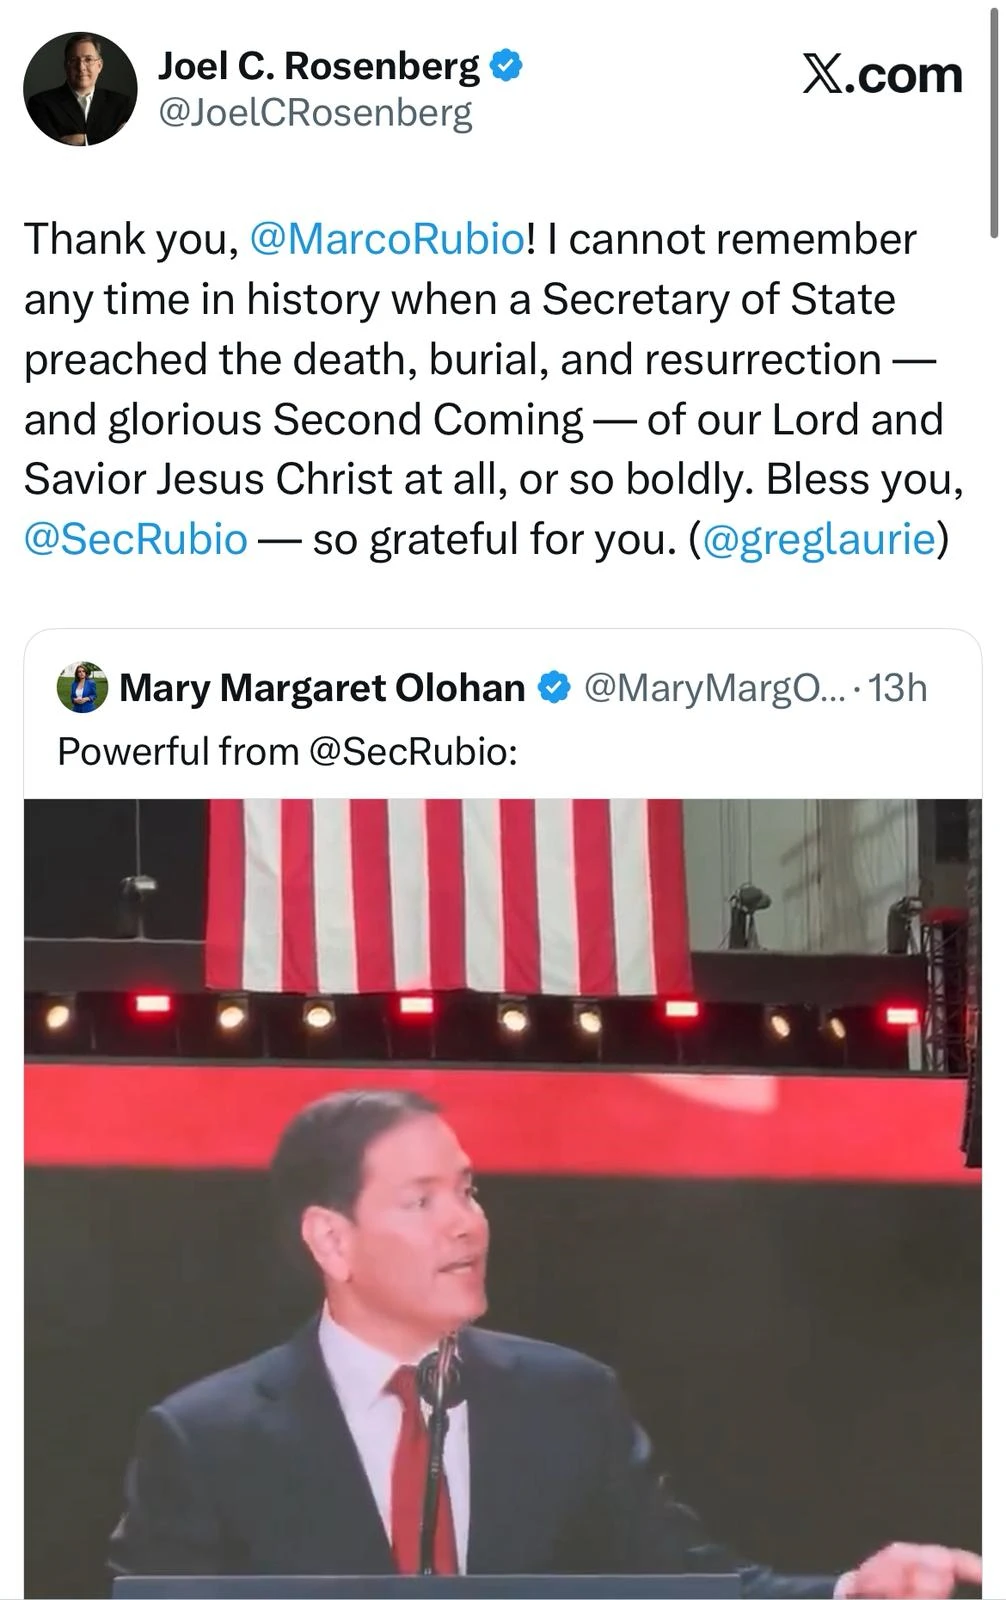
Task: Click @SecRubio in the quoted tweet text
Action: point(413,751)
